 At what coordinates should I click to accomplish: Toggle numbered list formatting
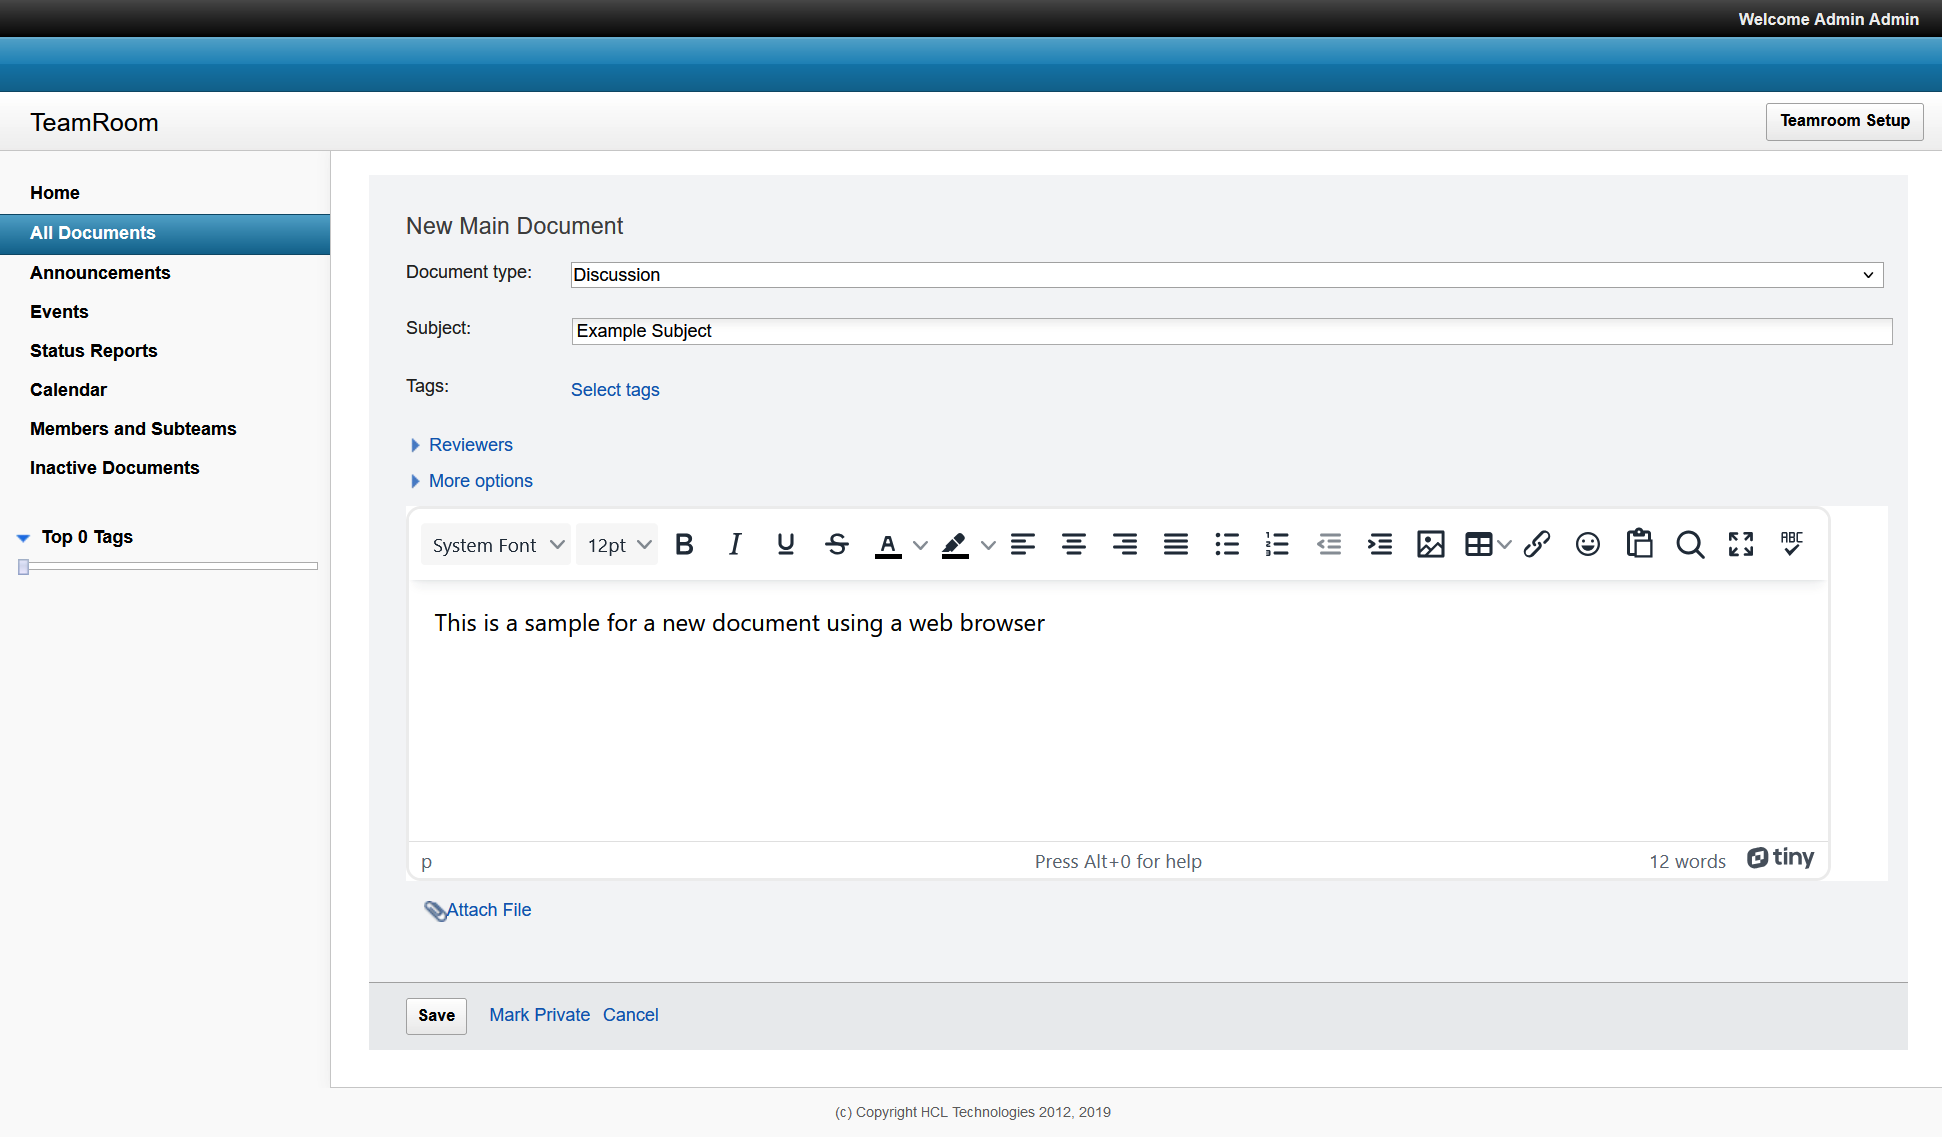pyautogui.click(x=1276, y=544)
